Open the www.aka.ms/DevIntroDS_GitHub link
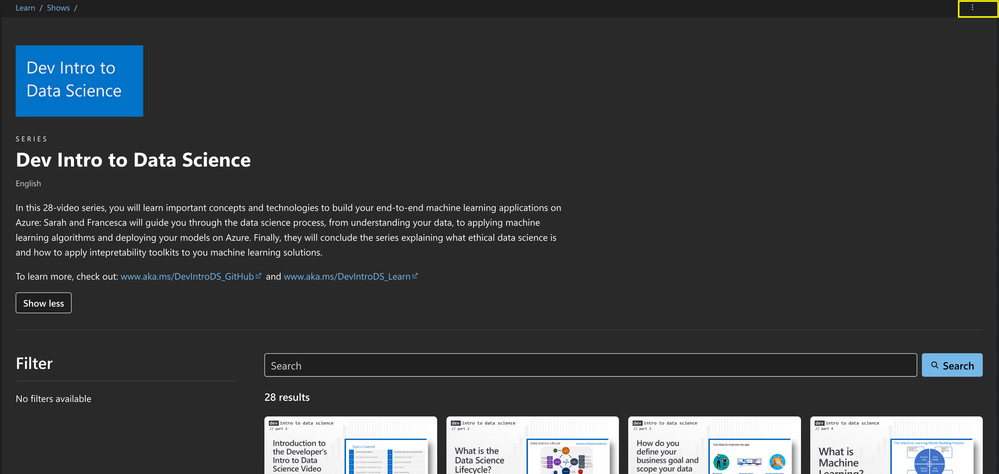 point(191,277)
